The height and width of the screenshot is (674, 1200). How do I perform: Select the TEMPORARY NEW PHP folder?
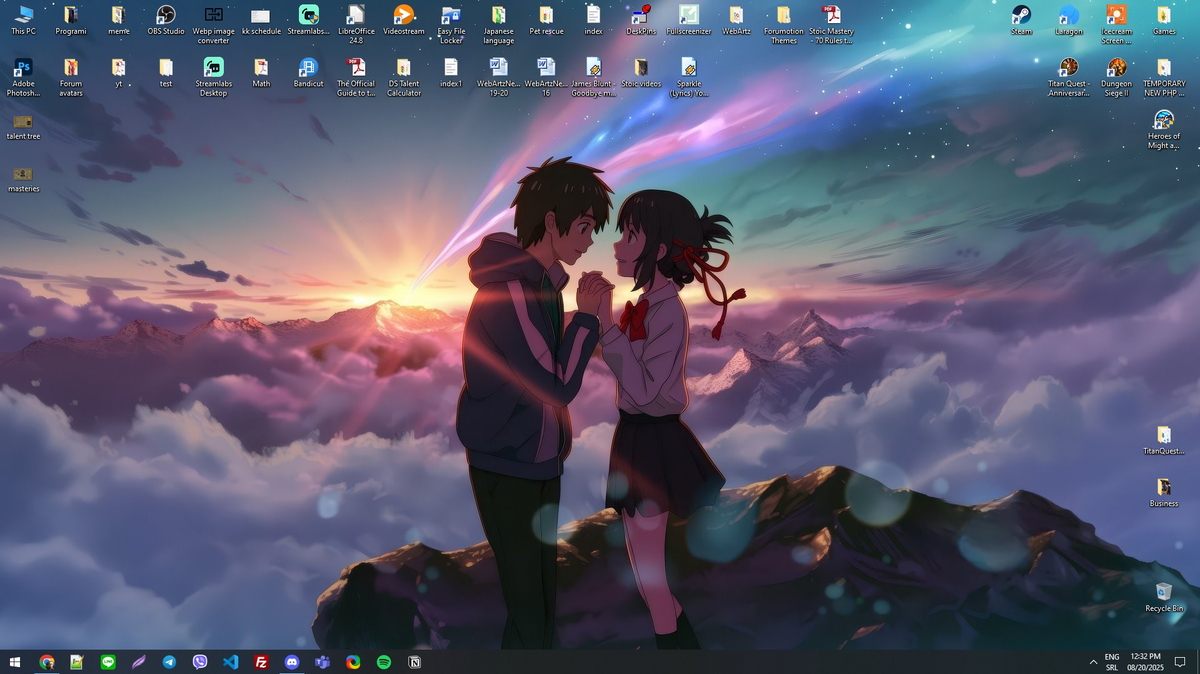click(x=1164, y=78)
